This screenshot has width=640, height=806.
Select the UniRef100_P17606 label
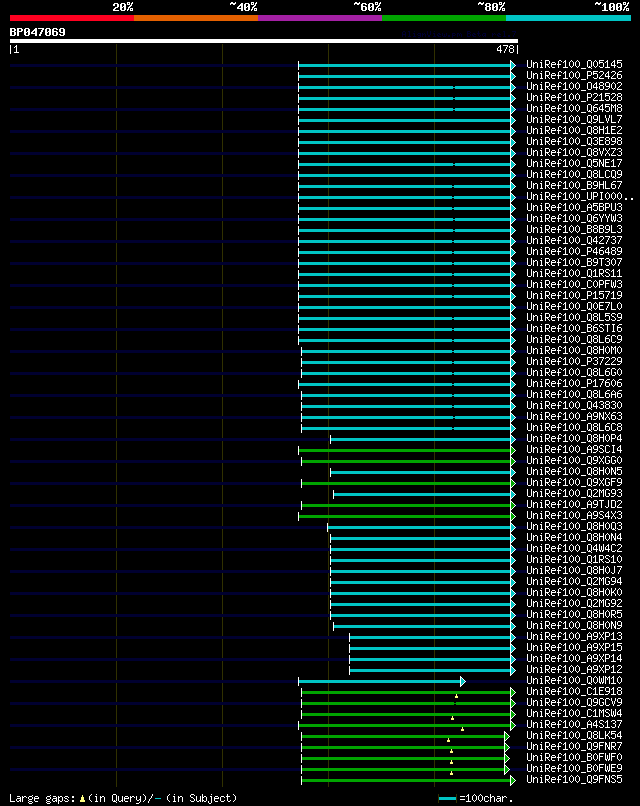click(x=574, y=383)
